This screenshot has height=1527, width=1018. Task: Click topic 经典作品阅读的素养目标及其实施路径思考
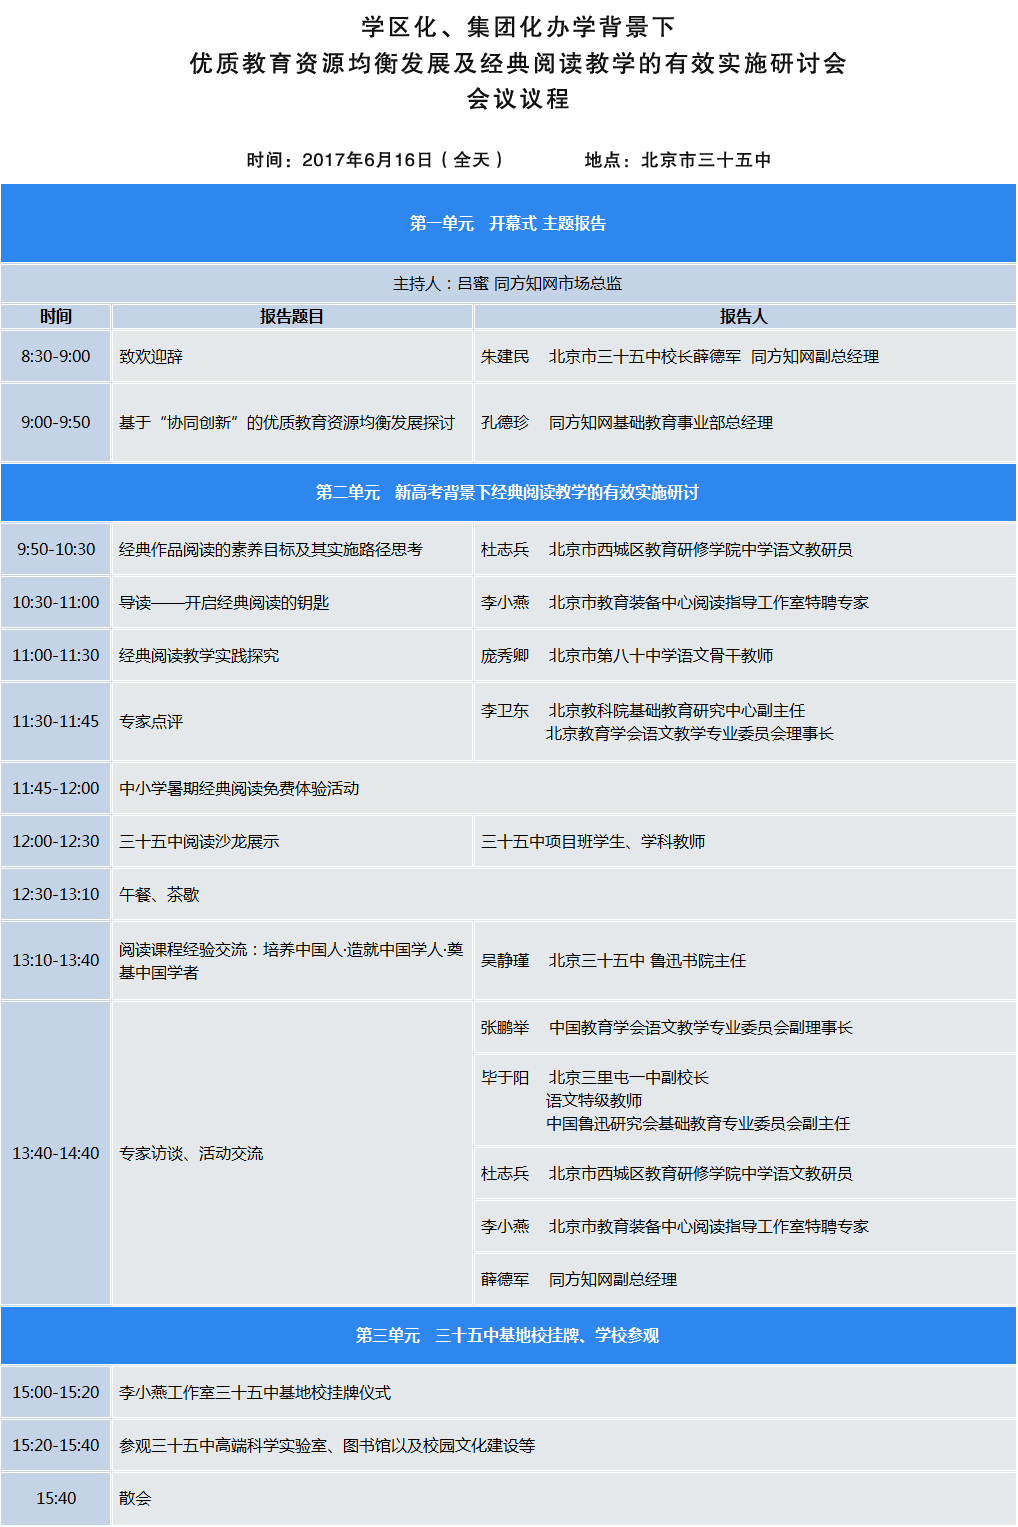tap(271, 550)
